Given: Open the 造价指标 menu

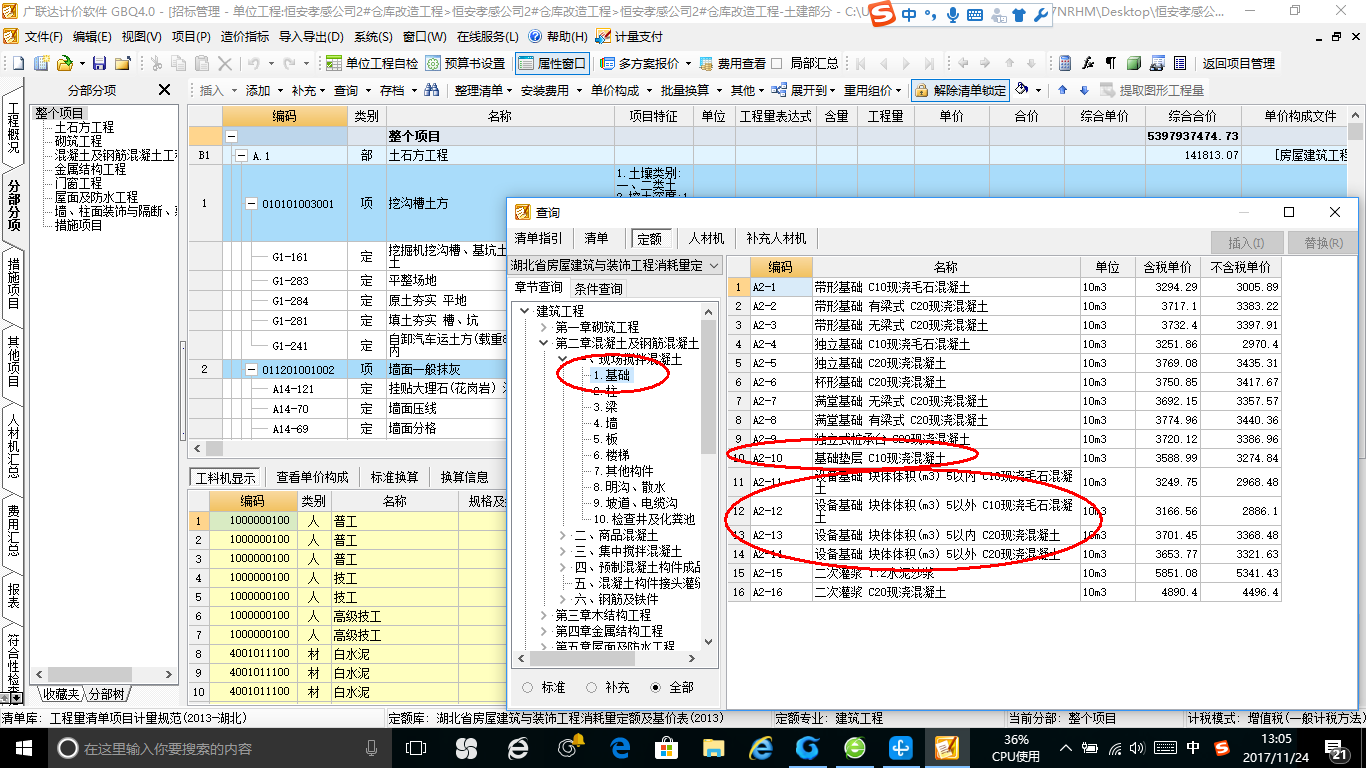Looking at the screenshot, I should pos(244,36).
